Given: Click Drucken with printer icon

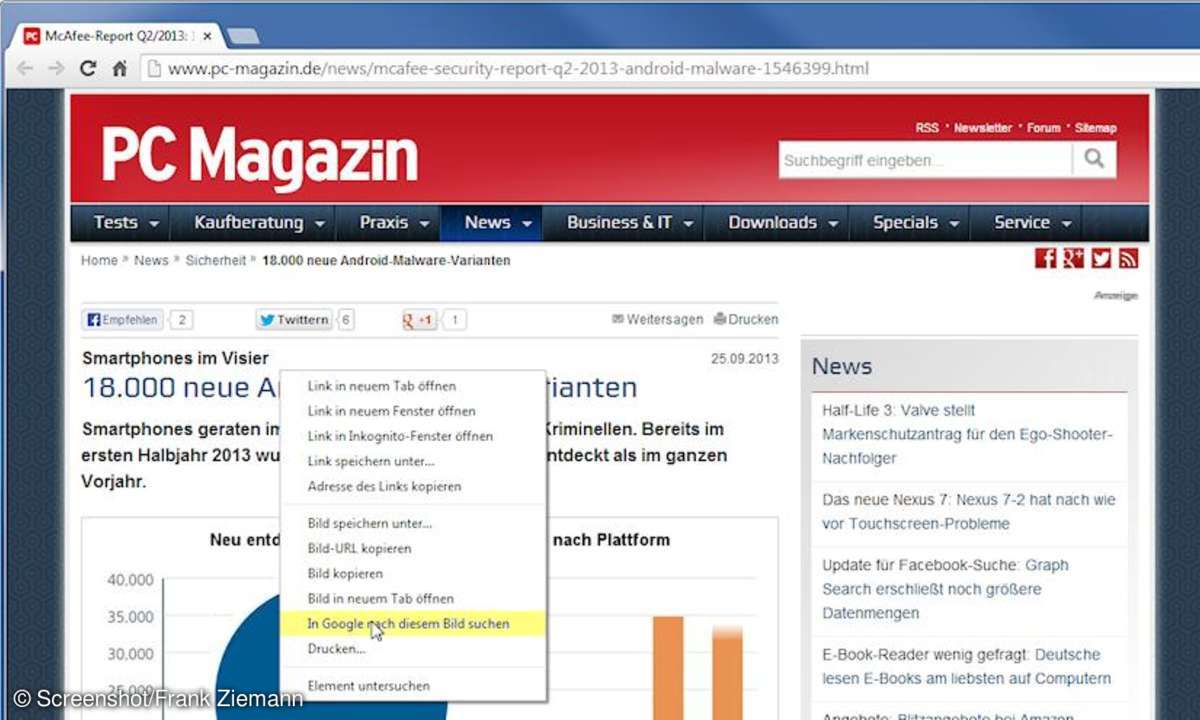Looking at the screenshot, I should pyautogui.click(x=745, y=320).
